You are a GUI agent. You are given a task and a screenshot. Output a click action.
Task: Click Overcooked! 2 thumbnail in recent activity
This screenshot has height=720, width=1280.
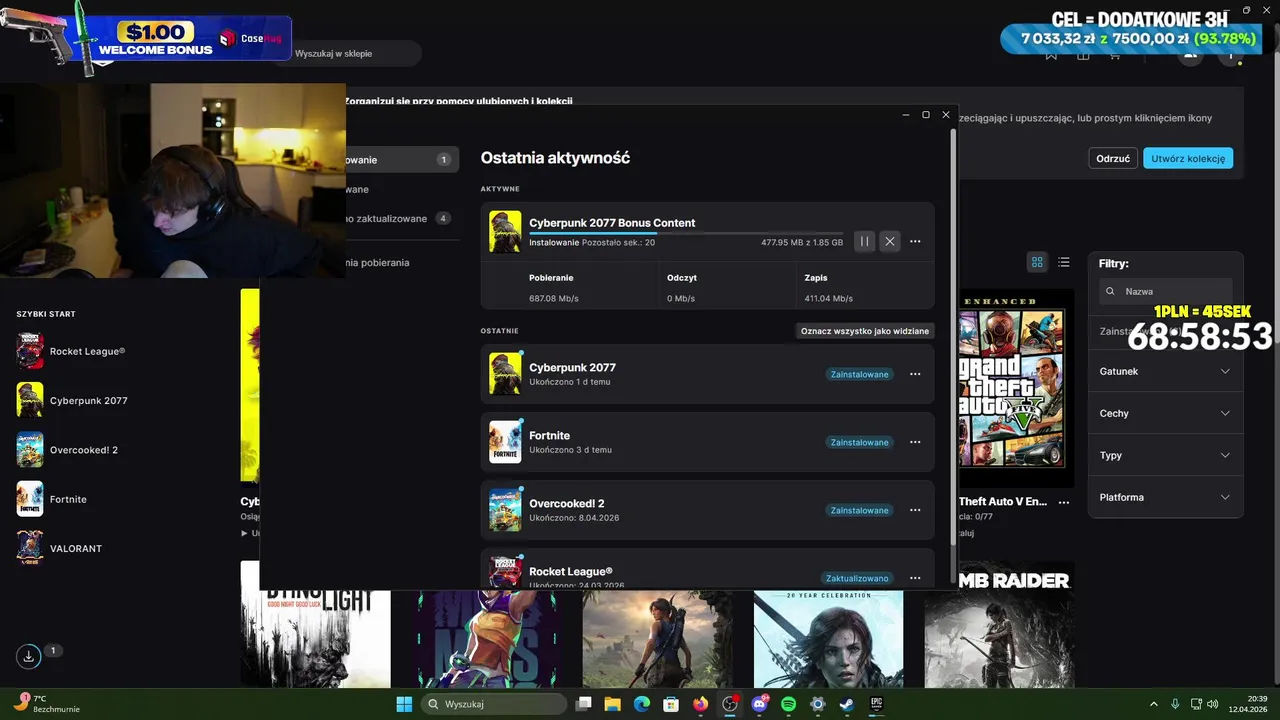point(505,510)
